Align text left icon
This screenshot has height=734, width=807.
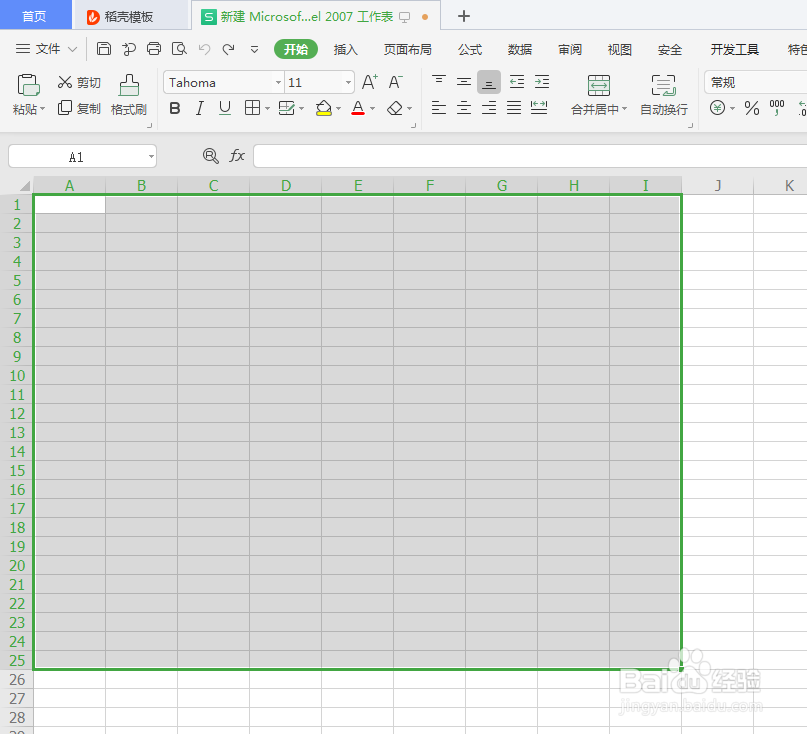438,108
